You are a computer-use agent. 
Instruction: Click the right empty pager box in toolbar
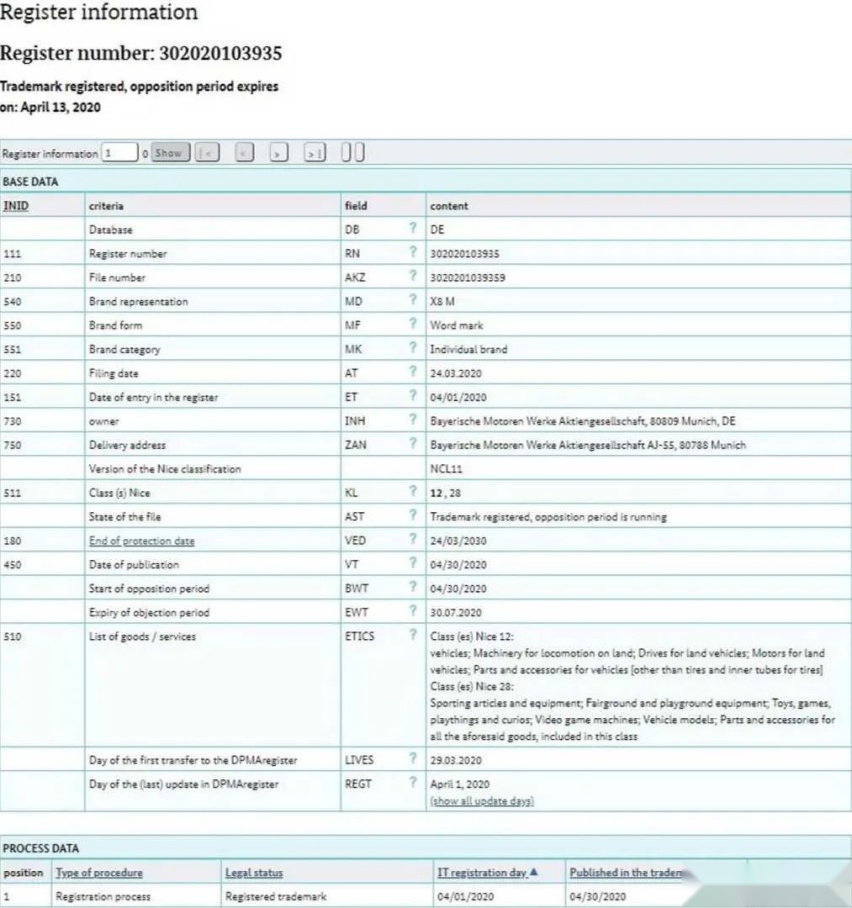tap(359, 152)
